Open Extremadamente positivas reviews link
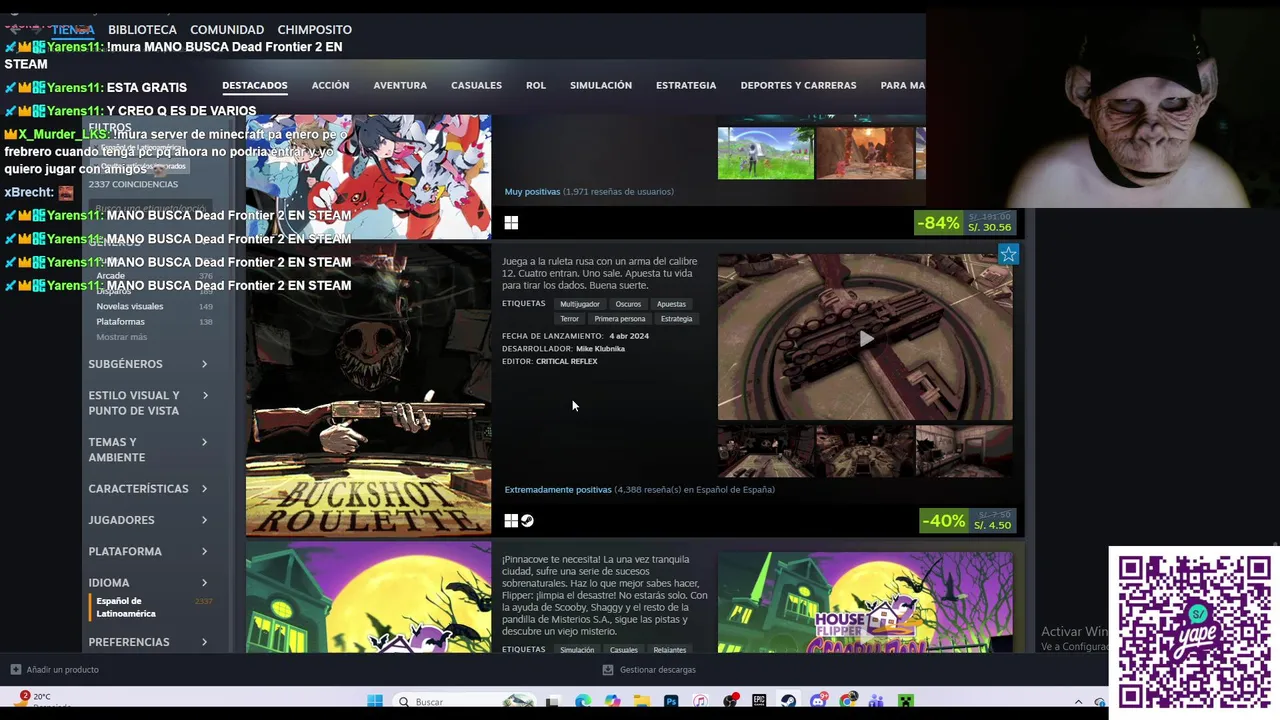1280x720 pixels. [558, 490]
